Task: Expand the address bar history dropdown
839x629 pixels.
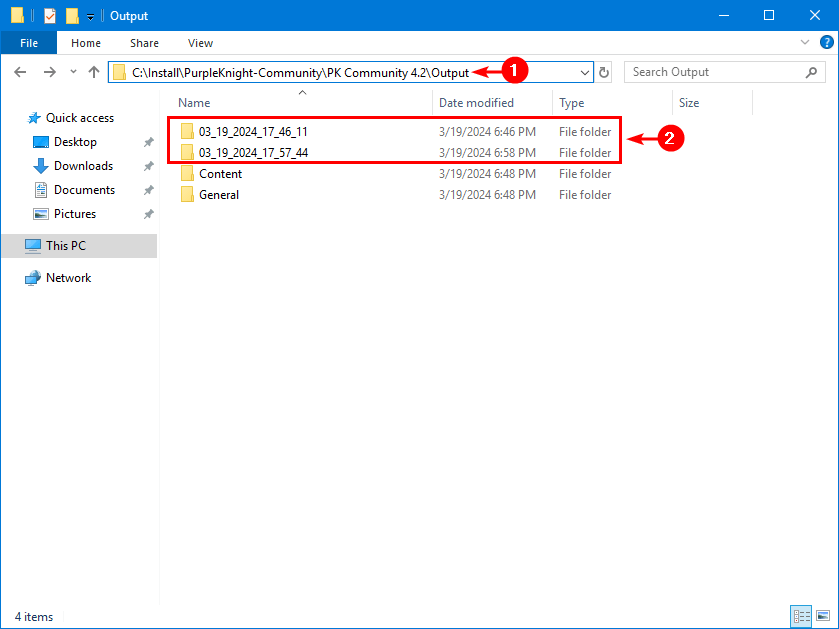Action: (585, 72)
